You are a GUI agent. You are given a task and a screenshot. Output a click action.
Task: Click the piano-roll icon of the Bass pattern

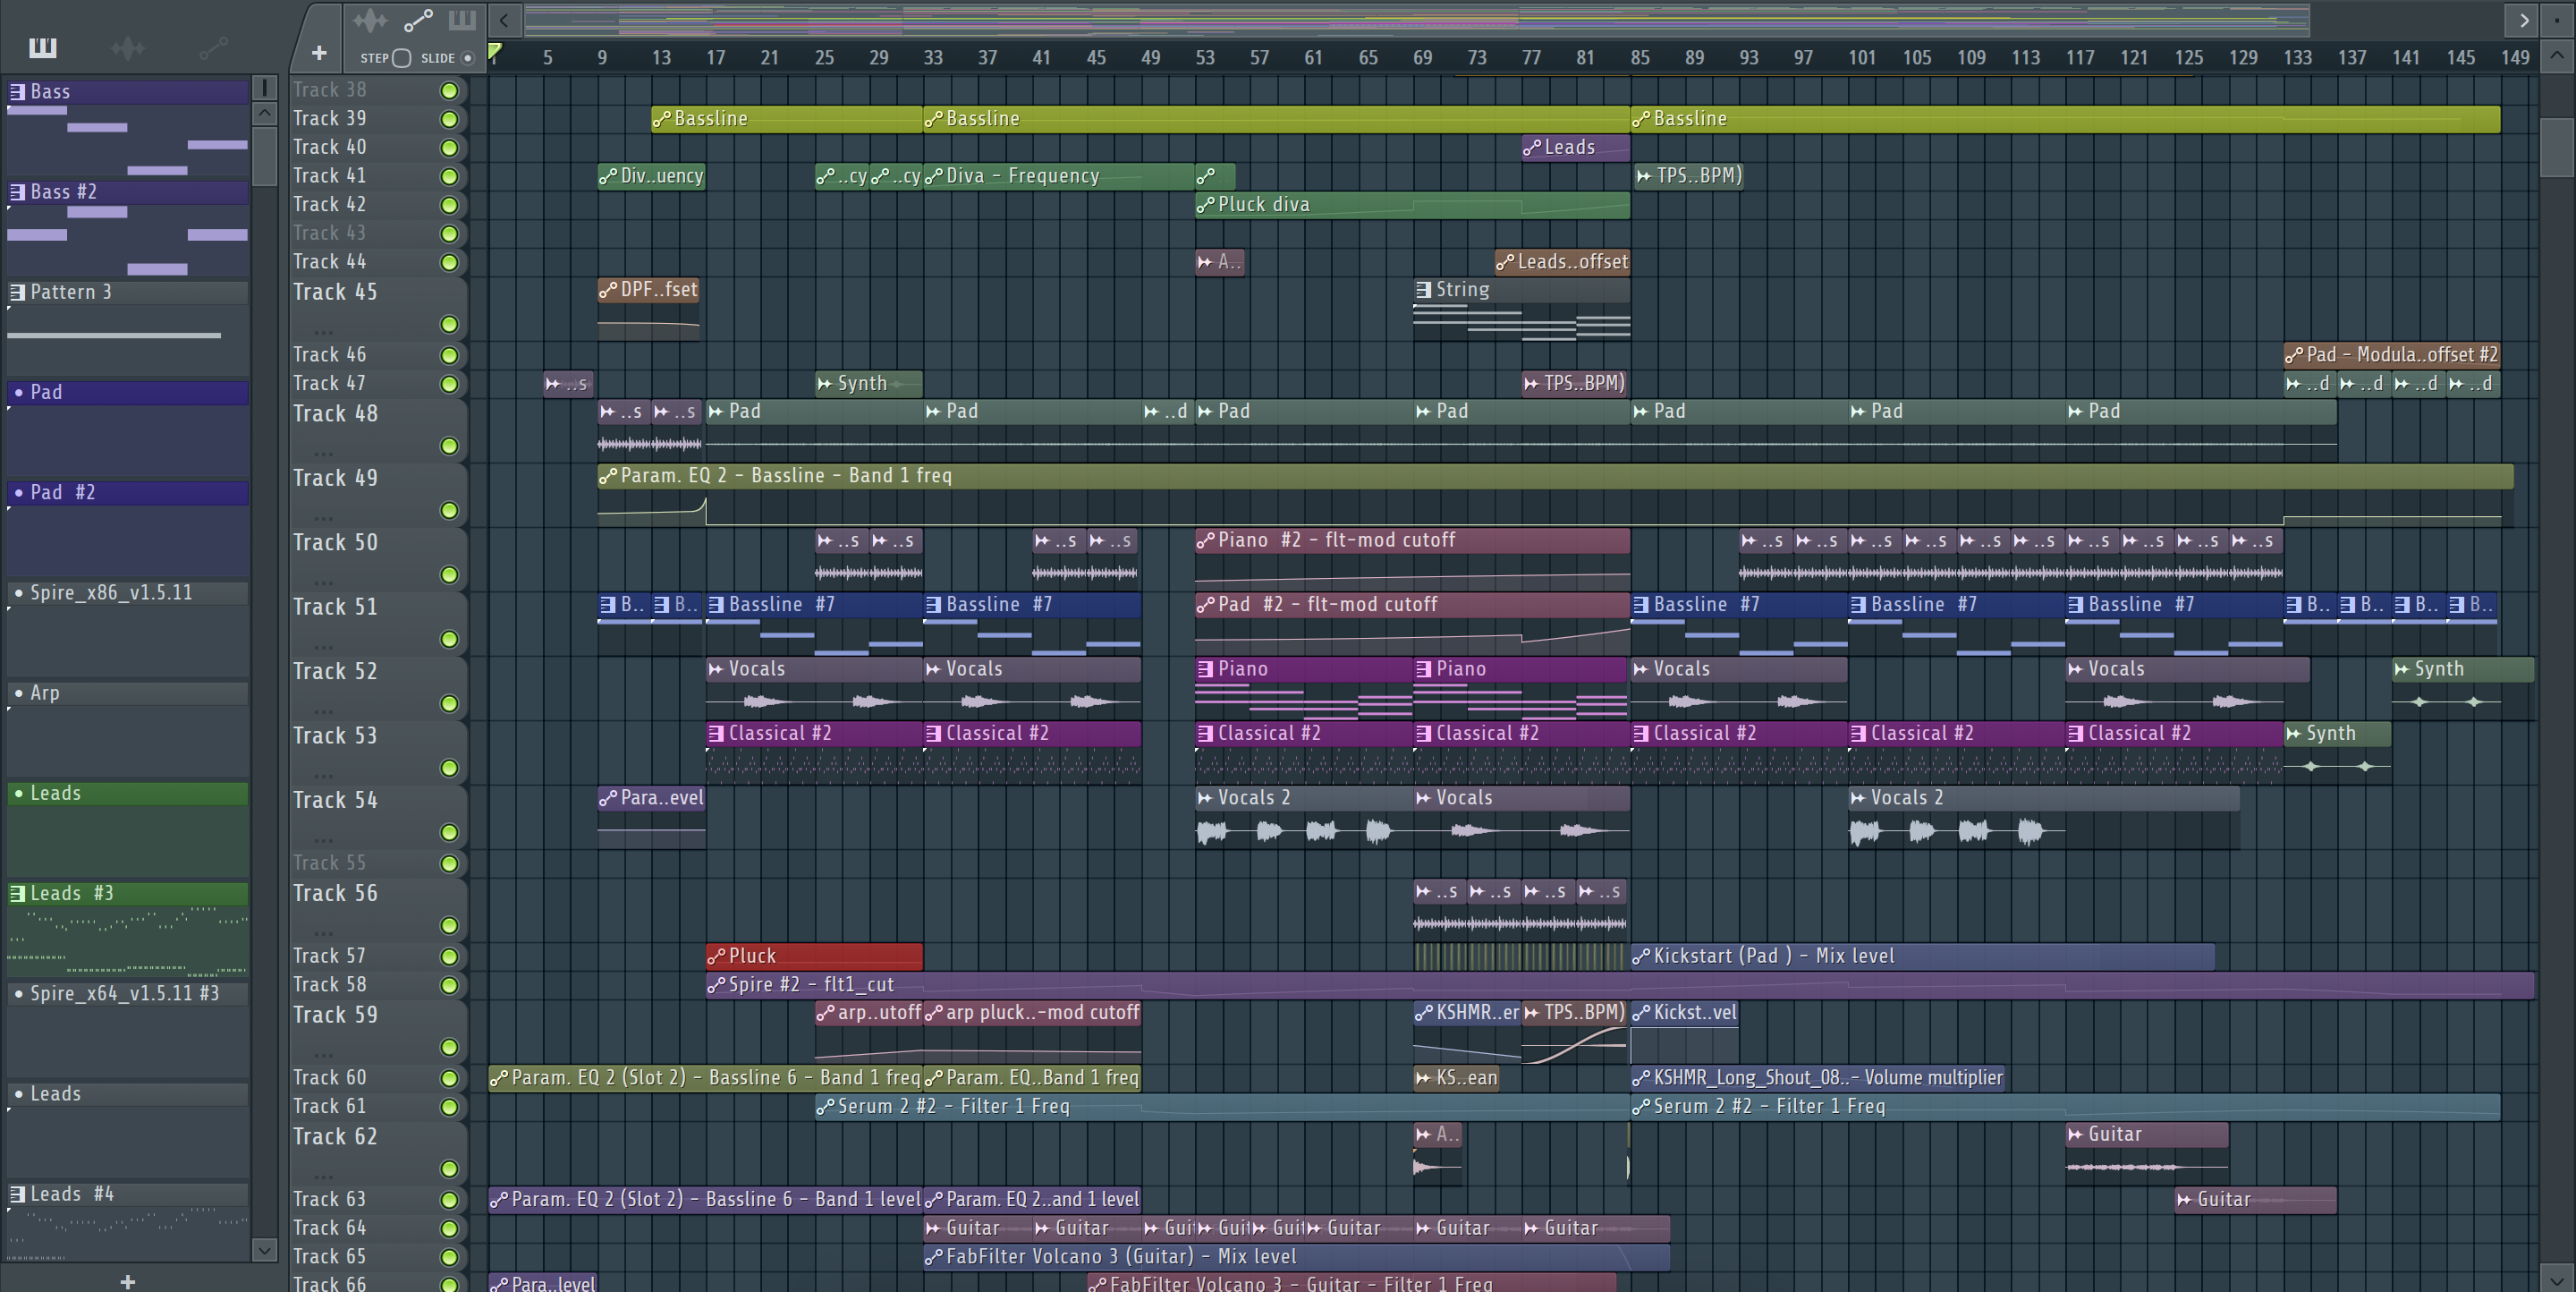click(x=17, y=92)
